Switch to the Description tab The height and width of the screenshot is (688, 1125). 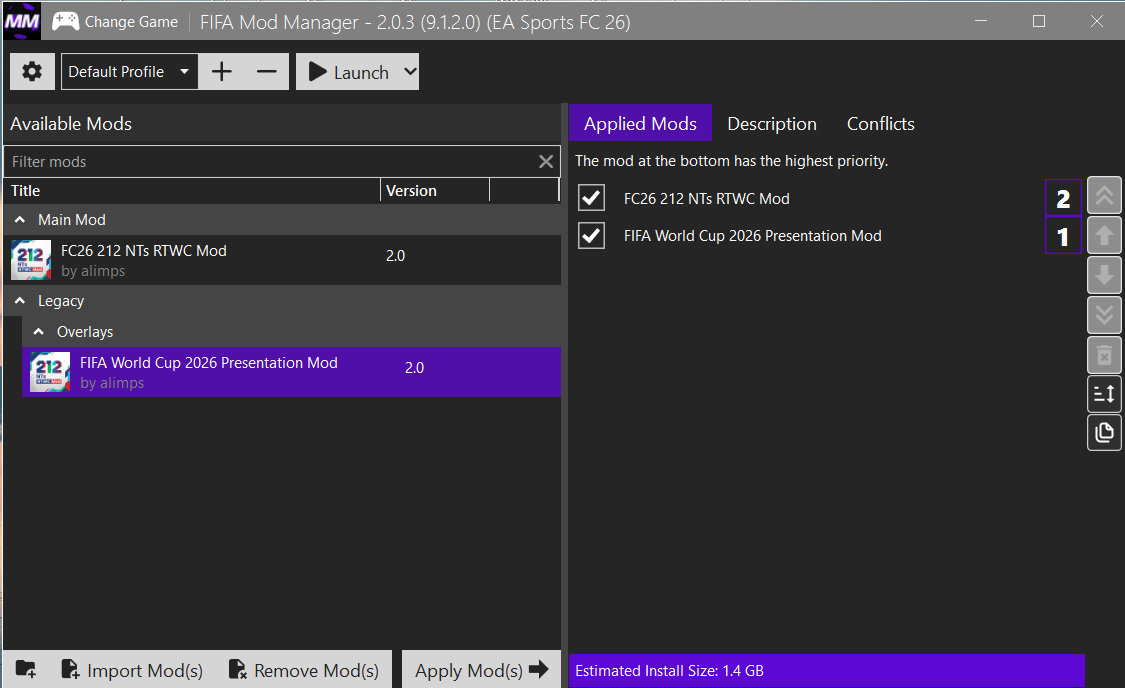pos(772,123)
